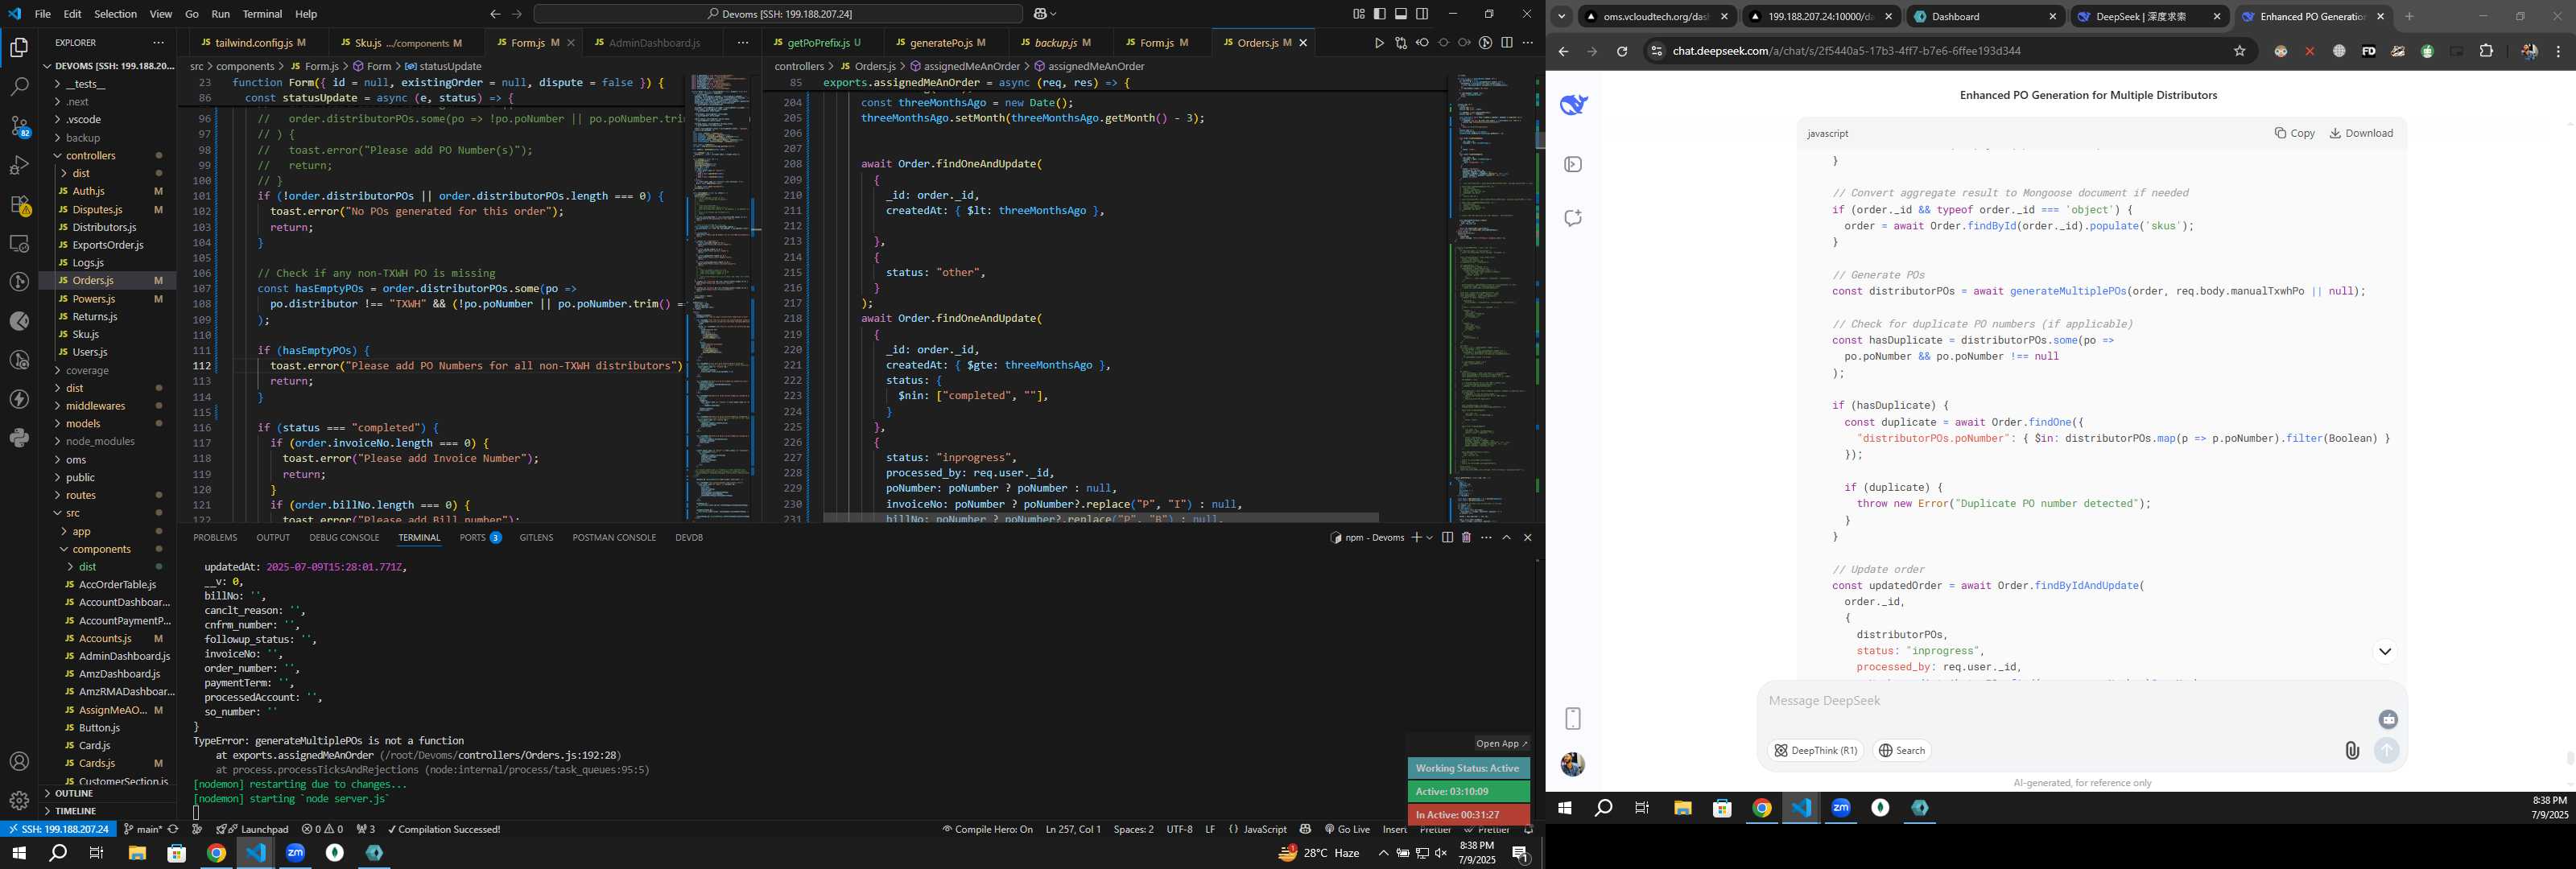Switch to the tailwind.config.js editor tab
This screenshot has width=2576, height=869.
[x=253, y=43]
